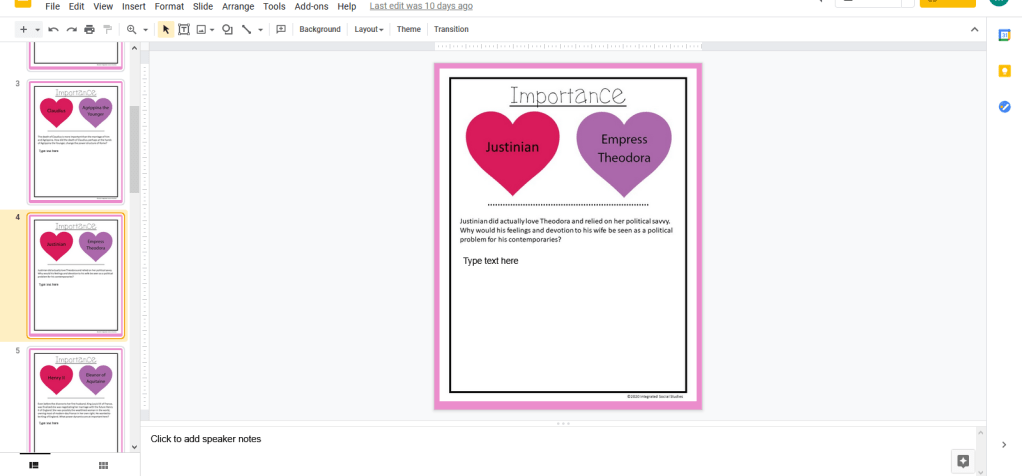Open Google Calendar in the side panel

coord(1004,35)
